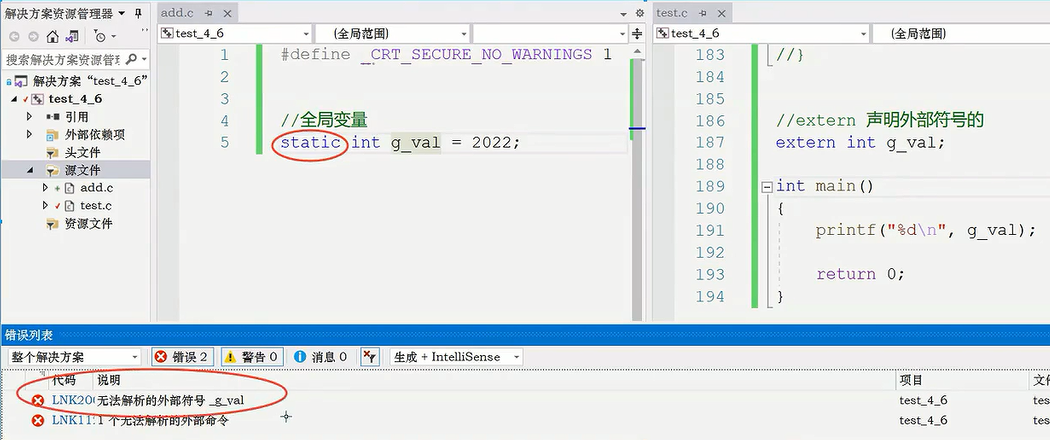Image resolution: width=1050 pixels, height=440 pixels.
Task: Click the 外部依赖项 folder icon
Action: 53,135
